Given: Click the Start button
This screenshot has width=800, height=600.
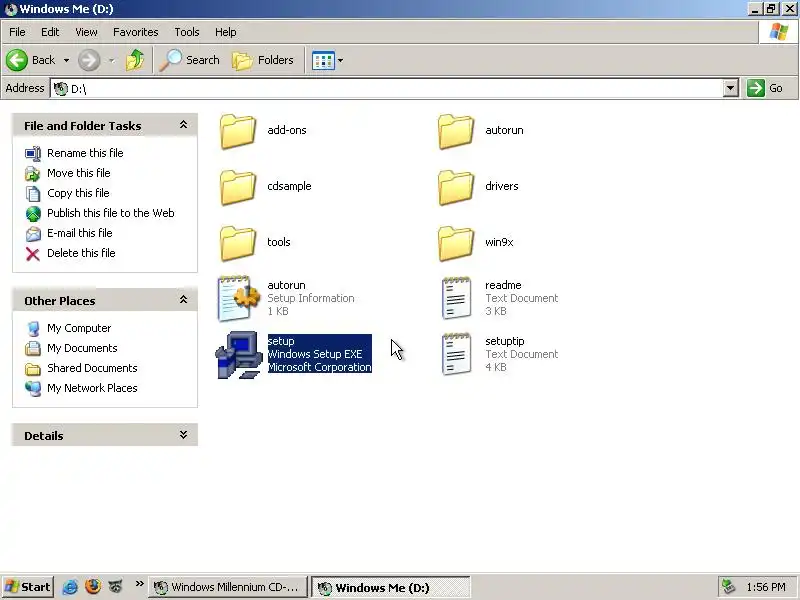Looking at the screenshot, I should (x=28, y=587).
